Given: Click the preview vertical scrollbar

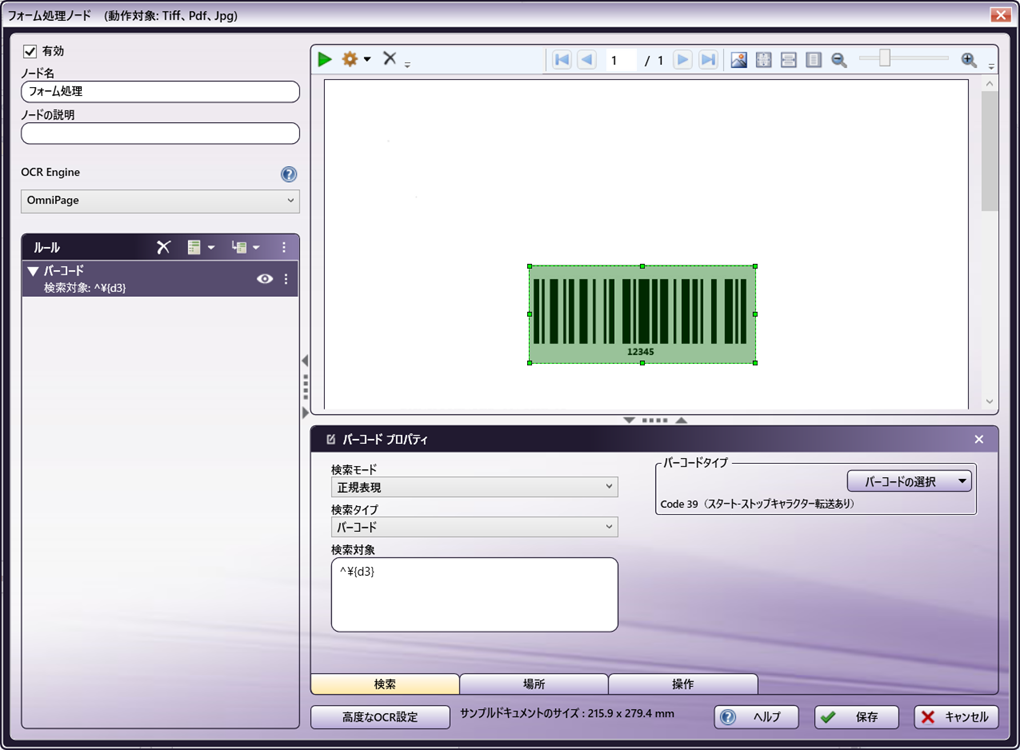Looking at the screenshot, I should pyautogui.click(x=989, y=242).
